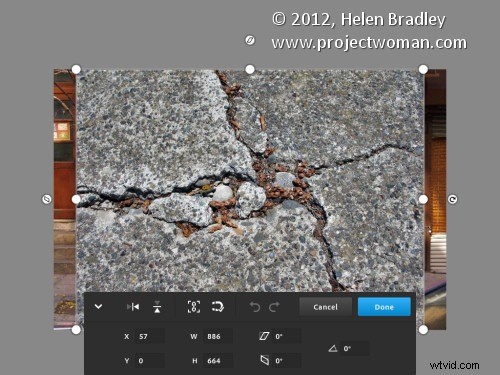
Task: Grab the middle-left edge transform handle
Action: coord(76,199)
